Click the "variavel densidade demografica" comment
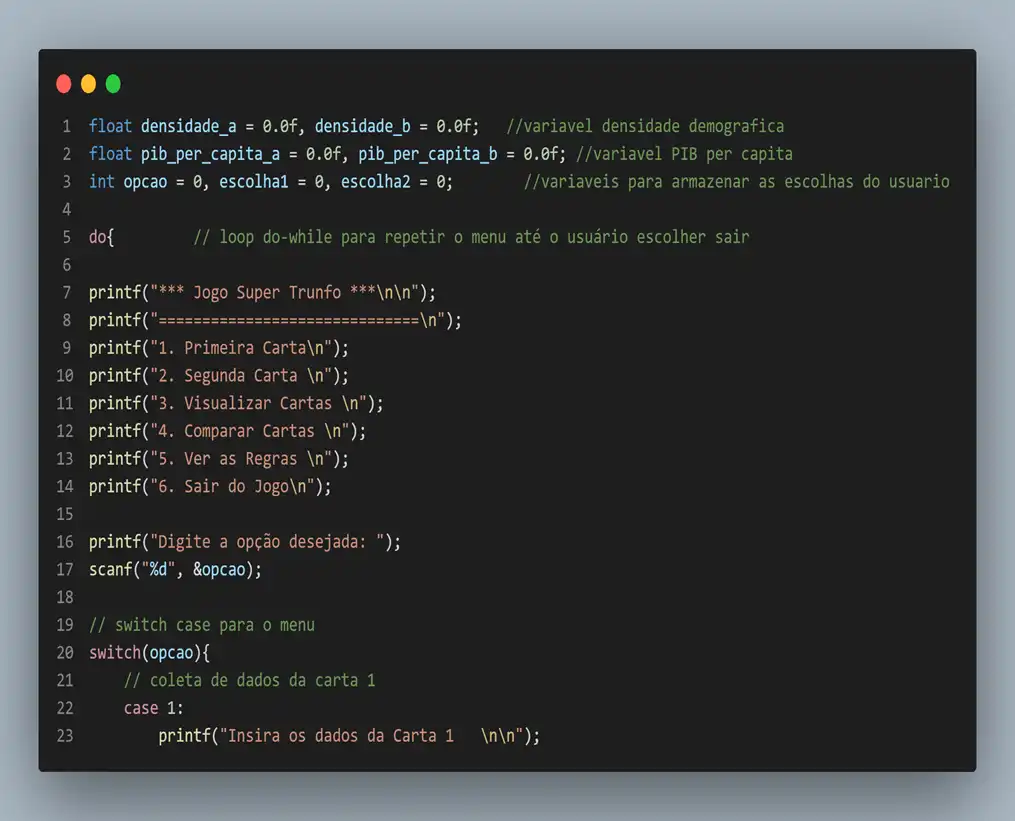The height and width of the screenshot is (821, 1015). 645,127
